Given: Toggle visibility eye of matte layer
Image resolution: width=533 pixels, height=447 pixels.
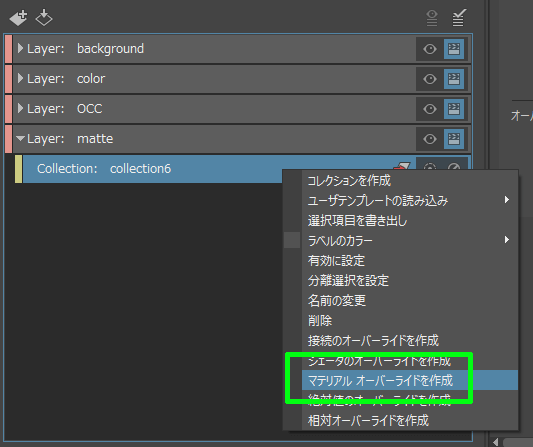Looking at the screenshot, I should coord(430,139).
